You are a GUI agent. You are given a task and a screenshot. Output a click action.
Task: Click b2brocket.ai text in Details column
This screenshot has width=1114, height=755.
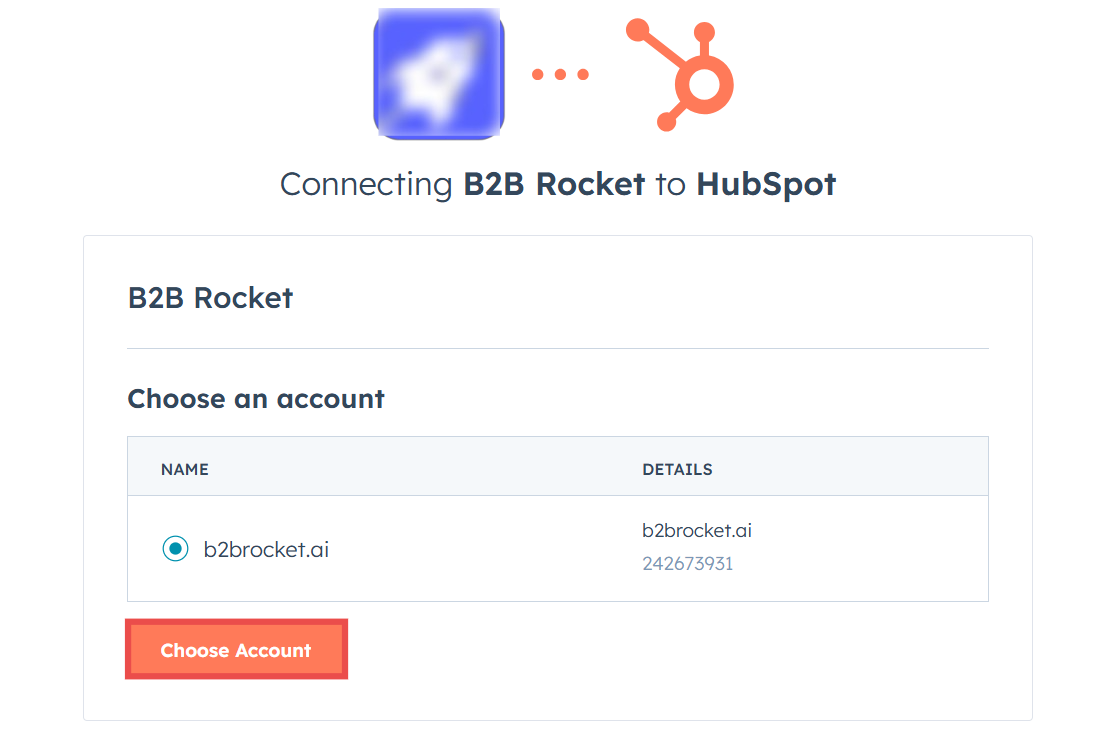(x=696, y=531)
